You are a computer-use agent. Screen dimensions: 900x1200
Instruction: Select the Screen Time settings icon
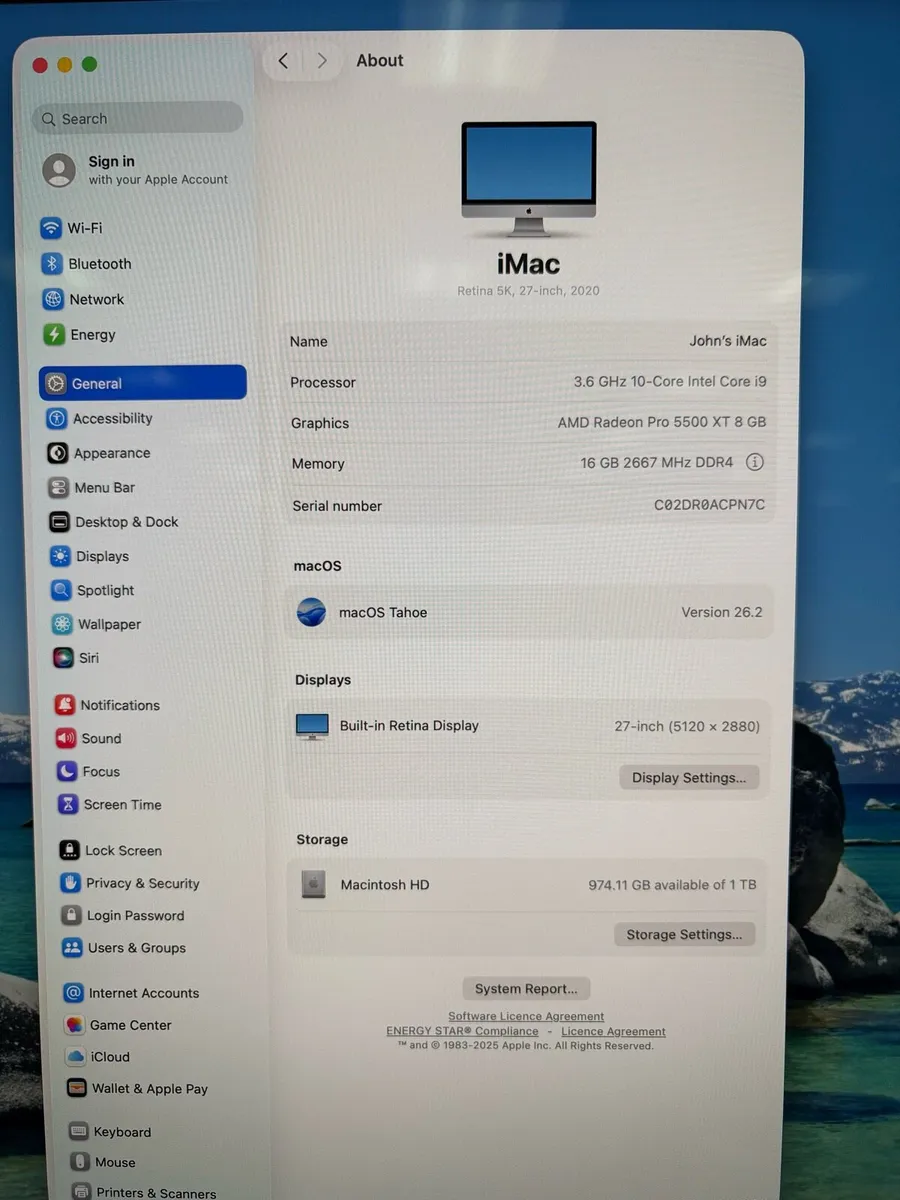point(67,804)
